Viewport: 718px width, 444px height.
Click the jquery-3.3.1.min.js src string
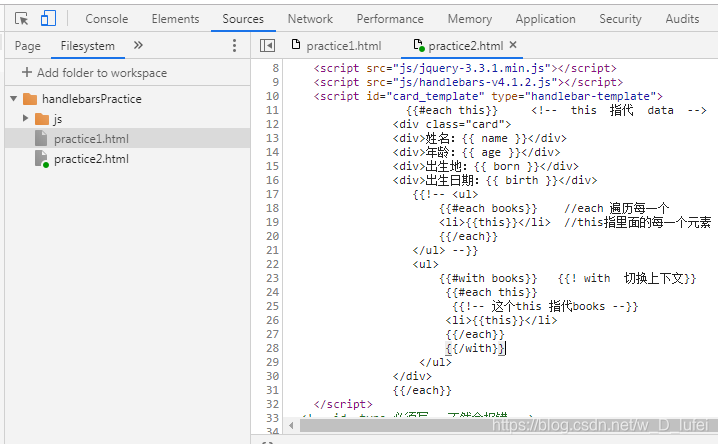472,68
